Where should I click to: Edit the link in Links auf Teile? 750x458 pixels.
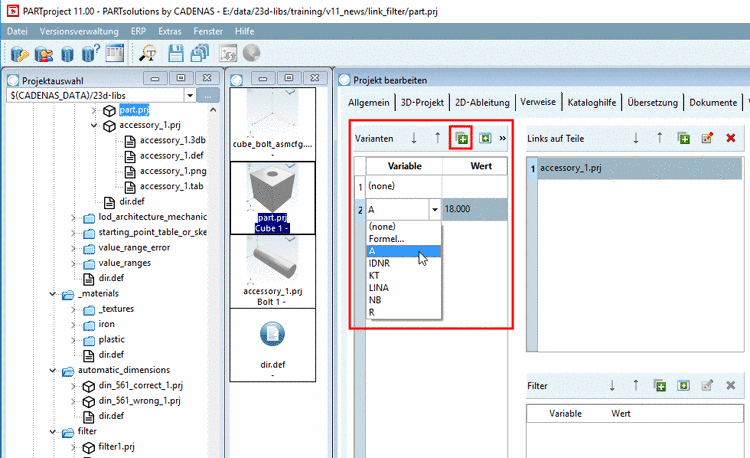point(707,138)
